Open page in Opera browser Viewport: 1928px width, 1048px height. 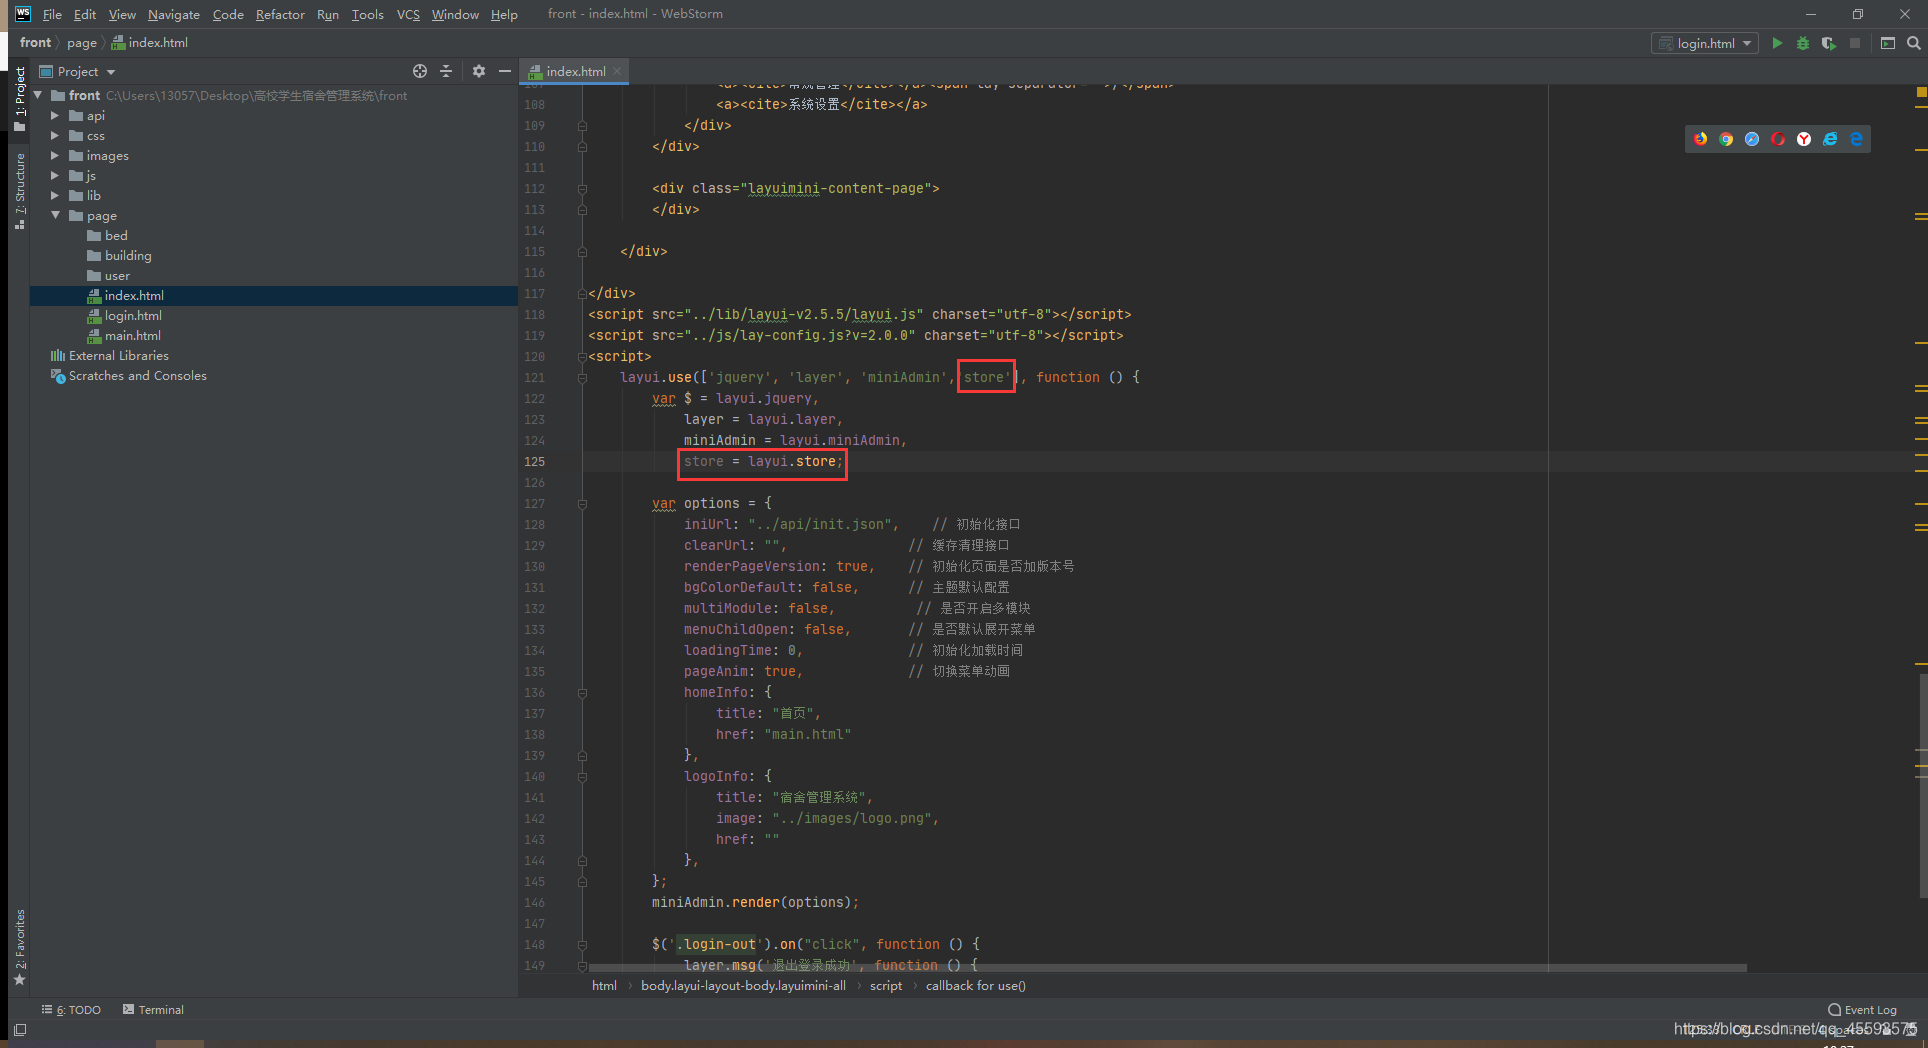coord(1778,139)
